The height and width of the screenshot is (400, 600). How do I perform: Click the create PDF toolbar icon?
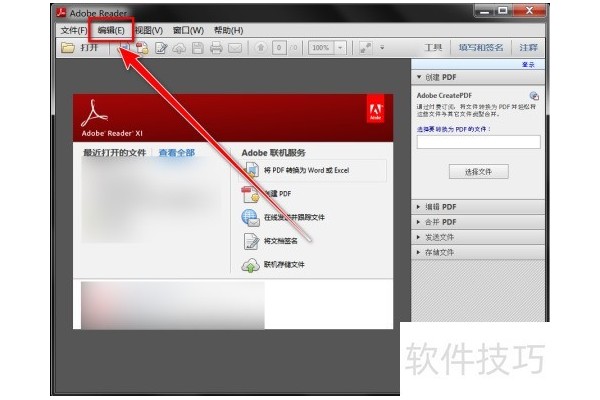142,48
